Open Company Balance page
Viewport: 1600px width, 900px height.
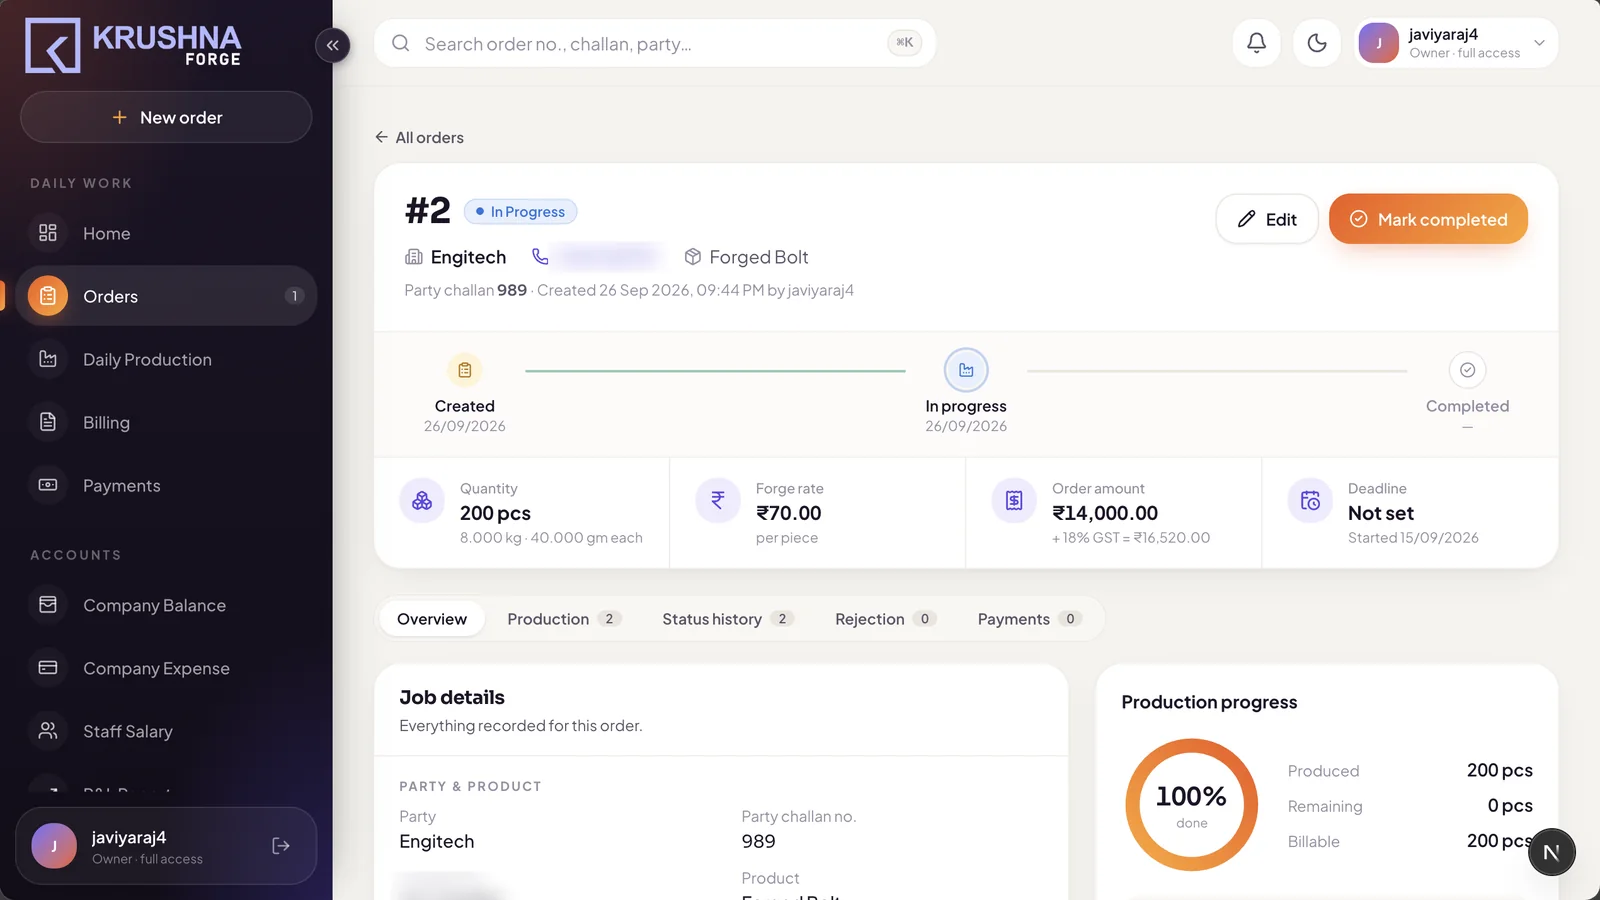tap(166, 605)
